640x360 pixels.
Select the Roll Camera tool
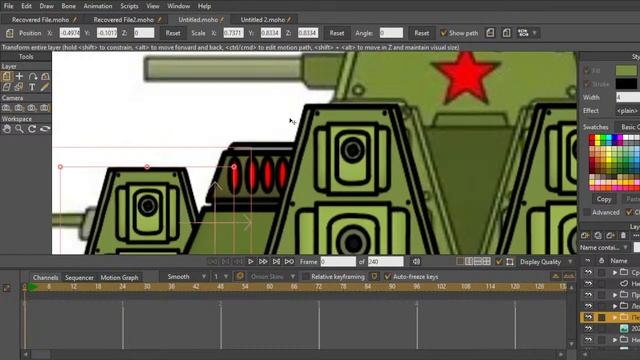point(32,108)
